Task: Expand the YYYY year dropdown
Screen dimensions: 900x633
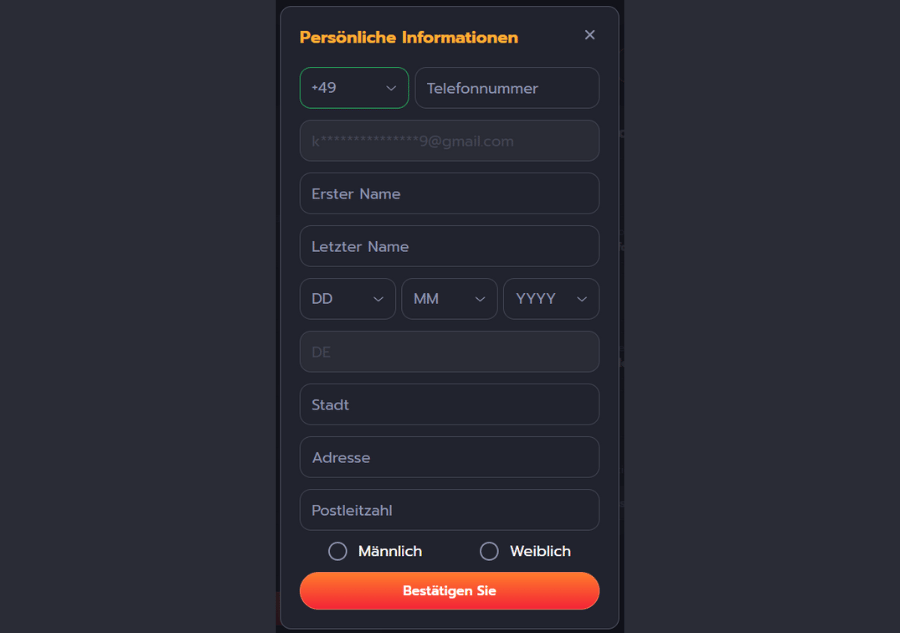Action: [x=551, y=299]
